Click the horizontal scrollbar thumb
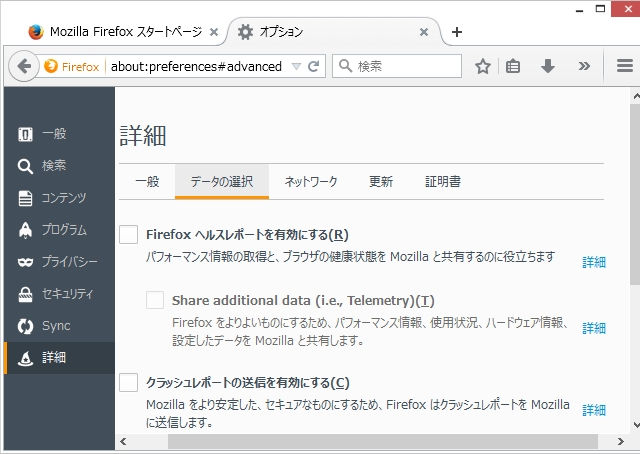The image size is (640, 454). (383, 441)
